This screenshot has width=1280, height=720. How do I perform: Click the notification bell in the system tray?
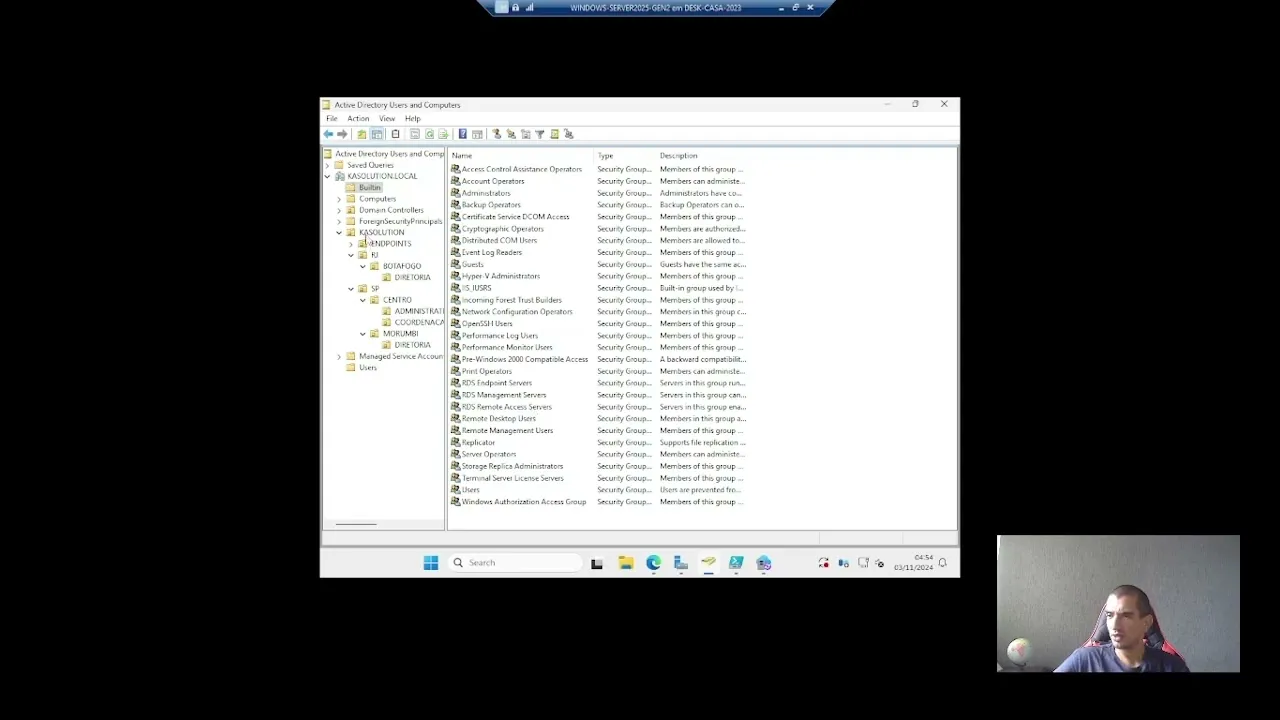(x=942, y=563)
